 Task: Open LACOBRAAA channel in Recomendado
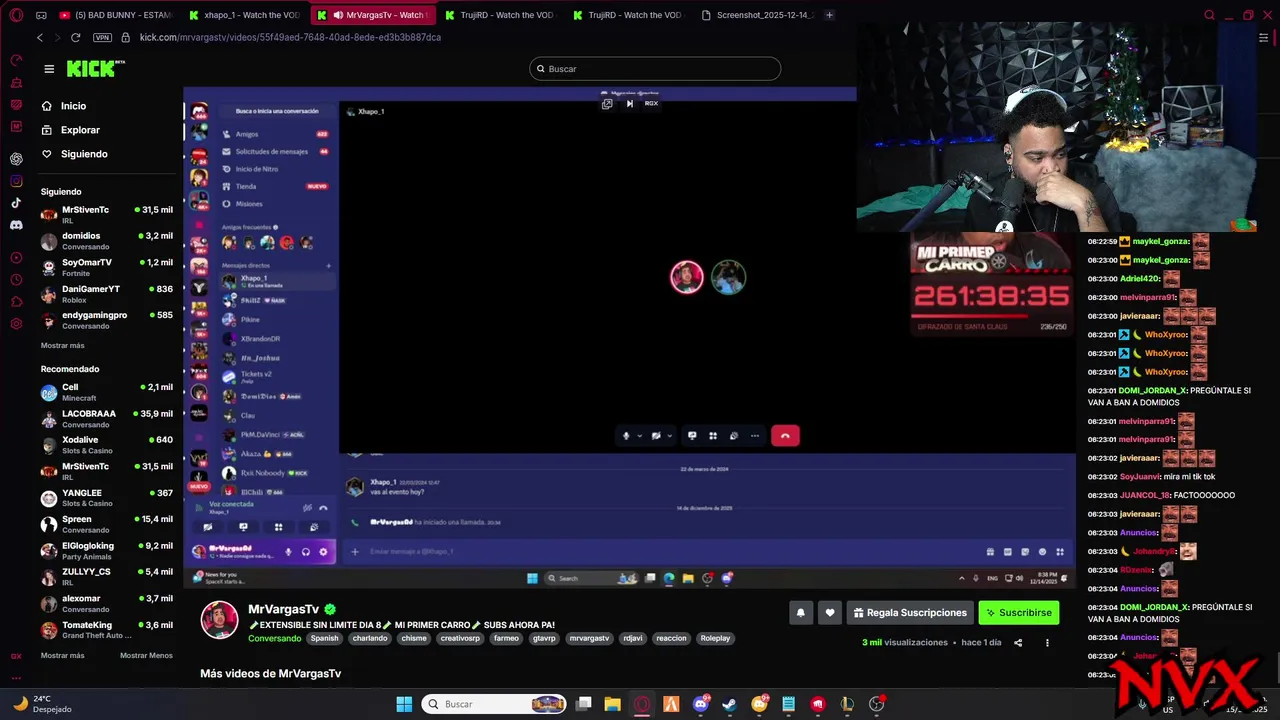pyautogui.click(x=106, y=418)
